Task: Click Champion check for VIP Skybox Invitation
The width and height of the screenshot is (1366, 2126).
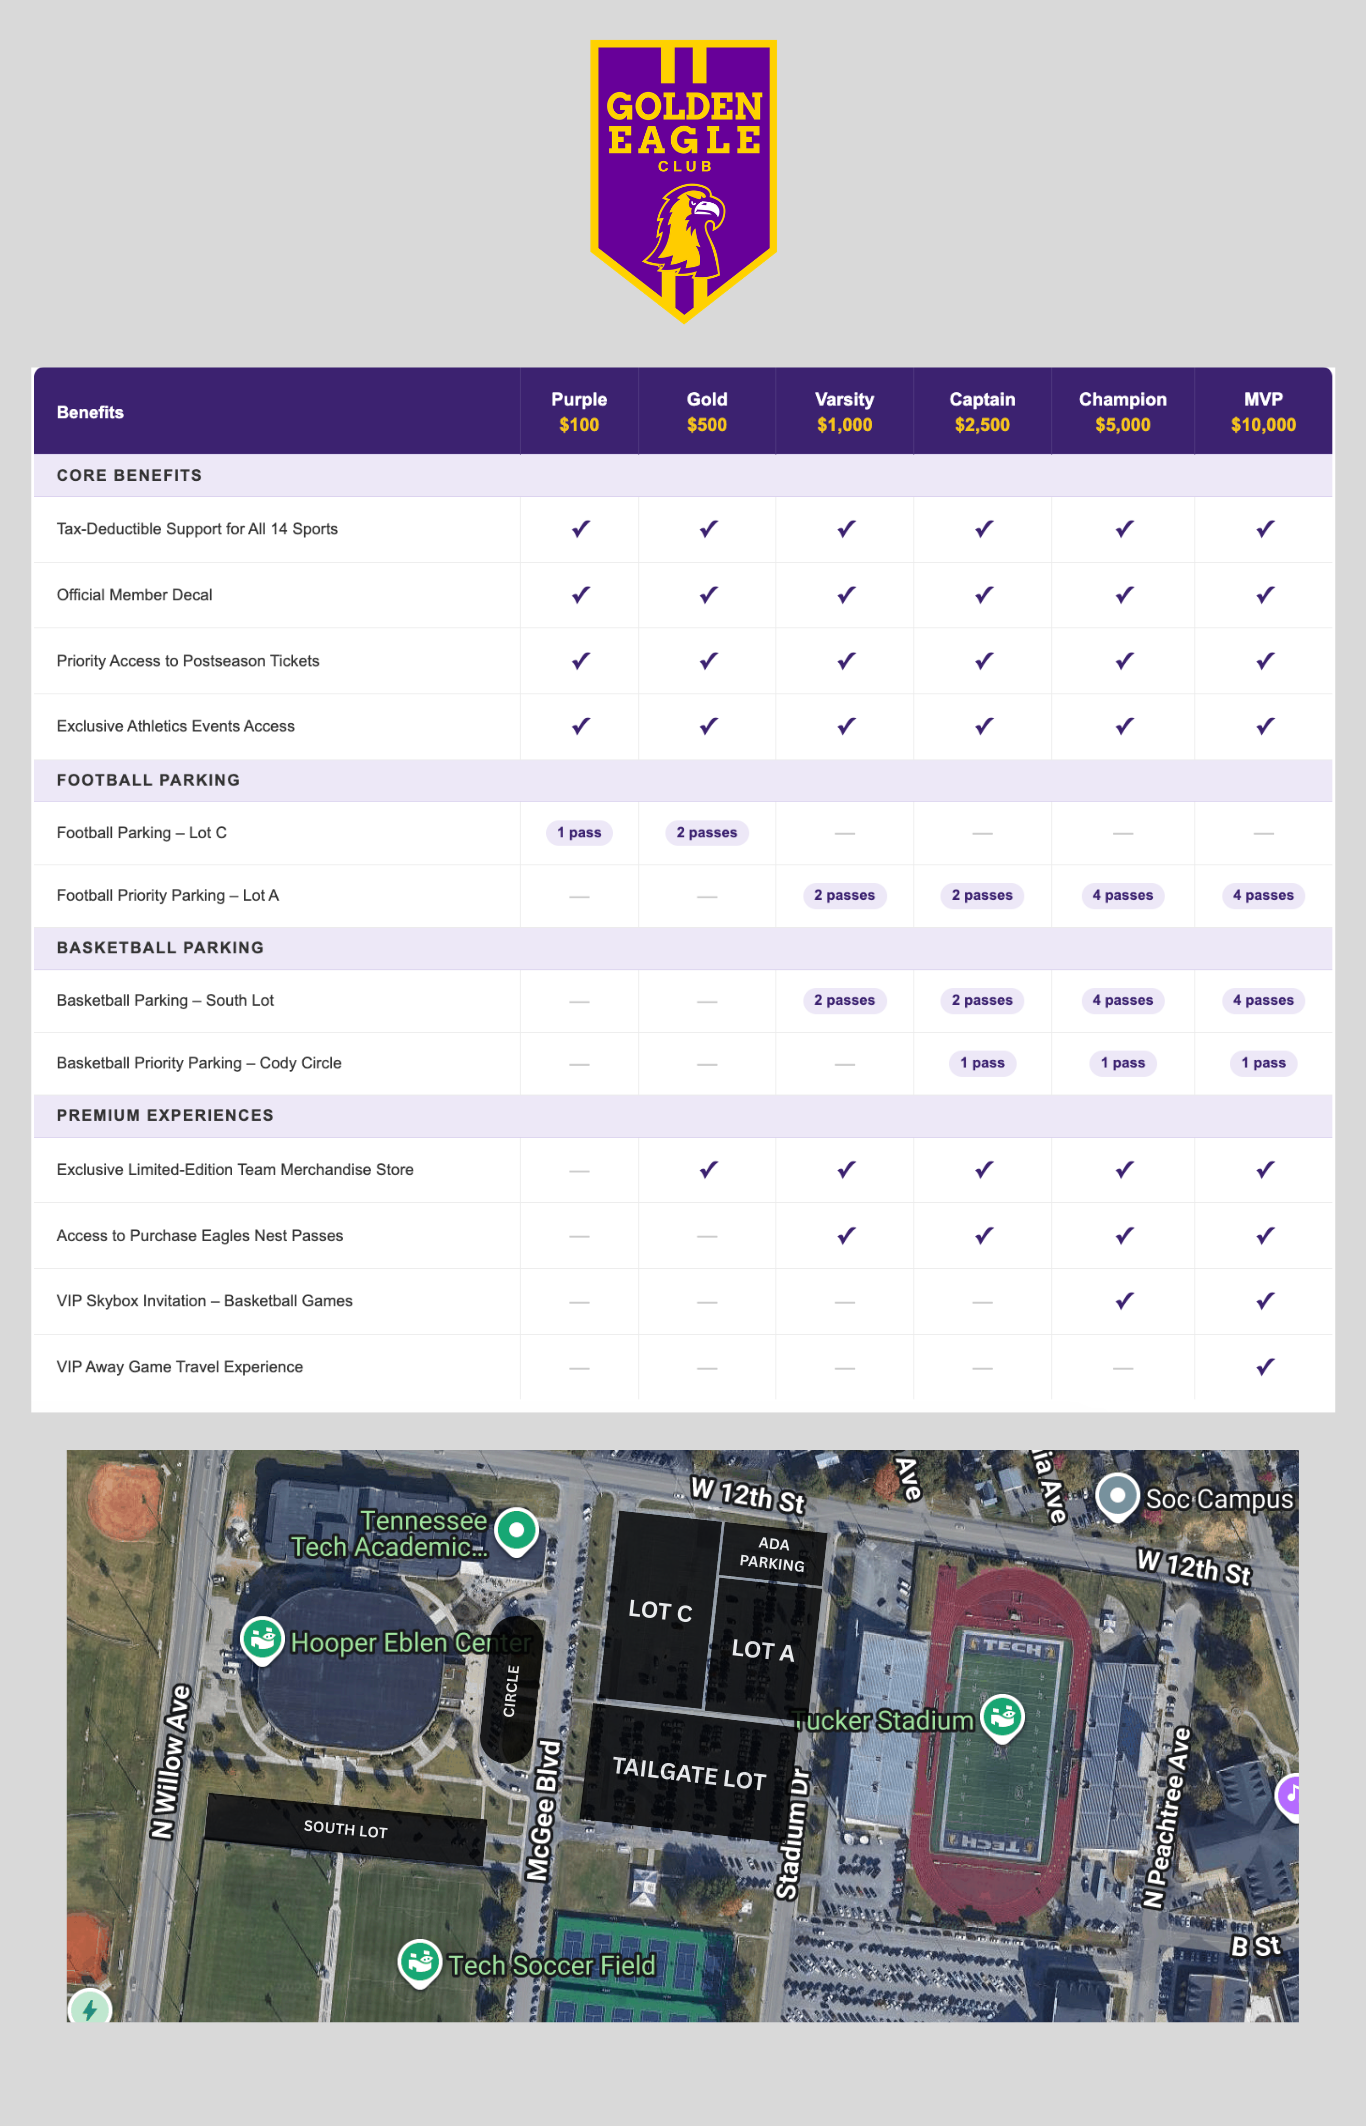Action: 1124,1301
